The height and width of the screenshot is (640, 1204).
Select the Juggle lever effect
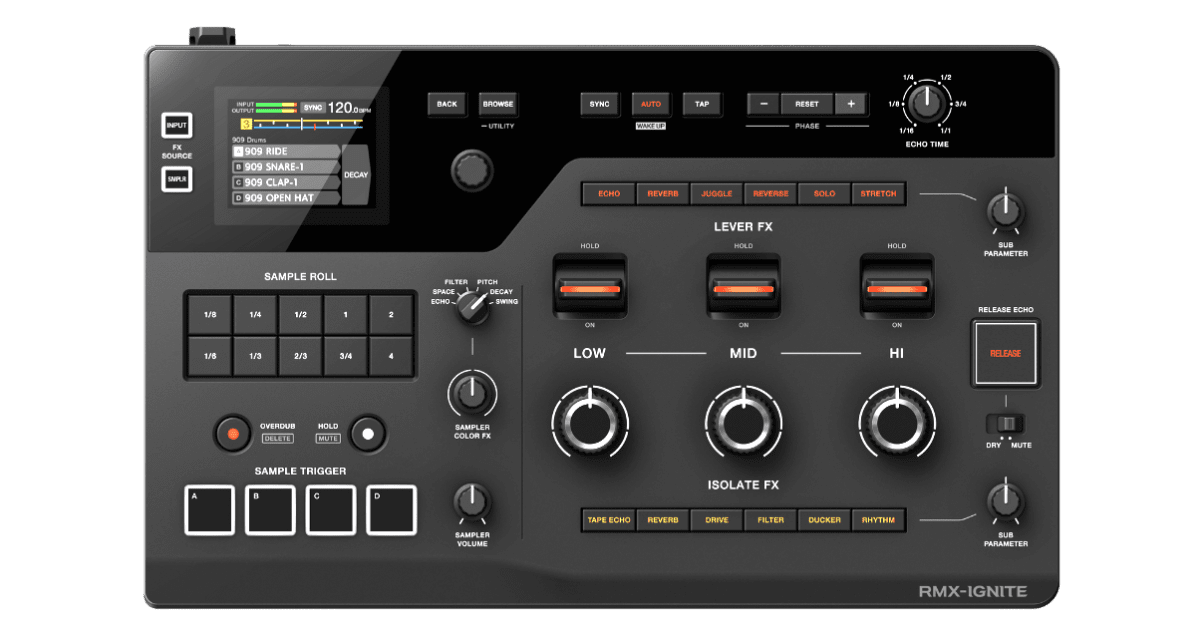(x=716, y=193)
